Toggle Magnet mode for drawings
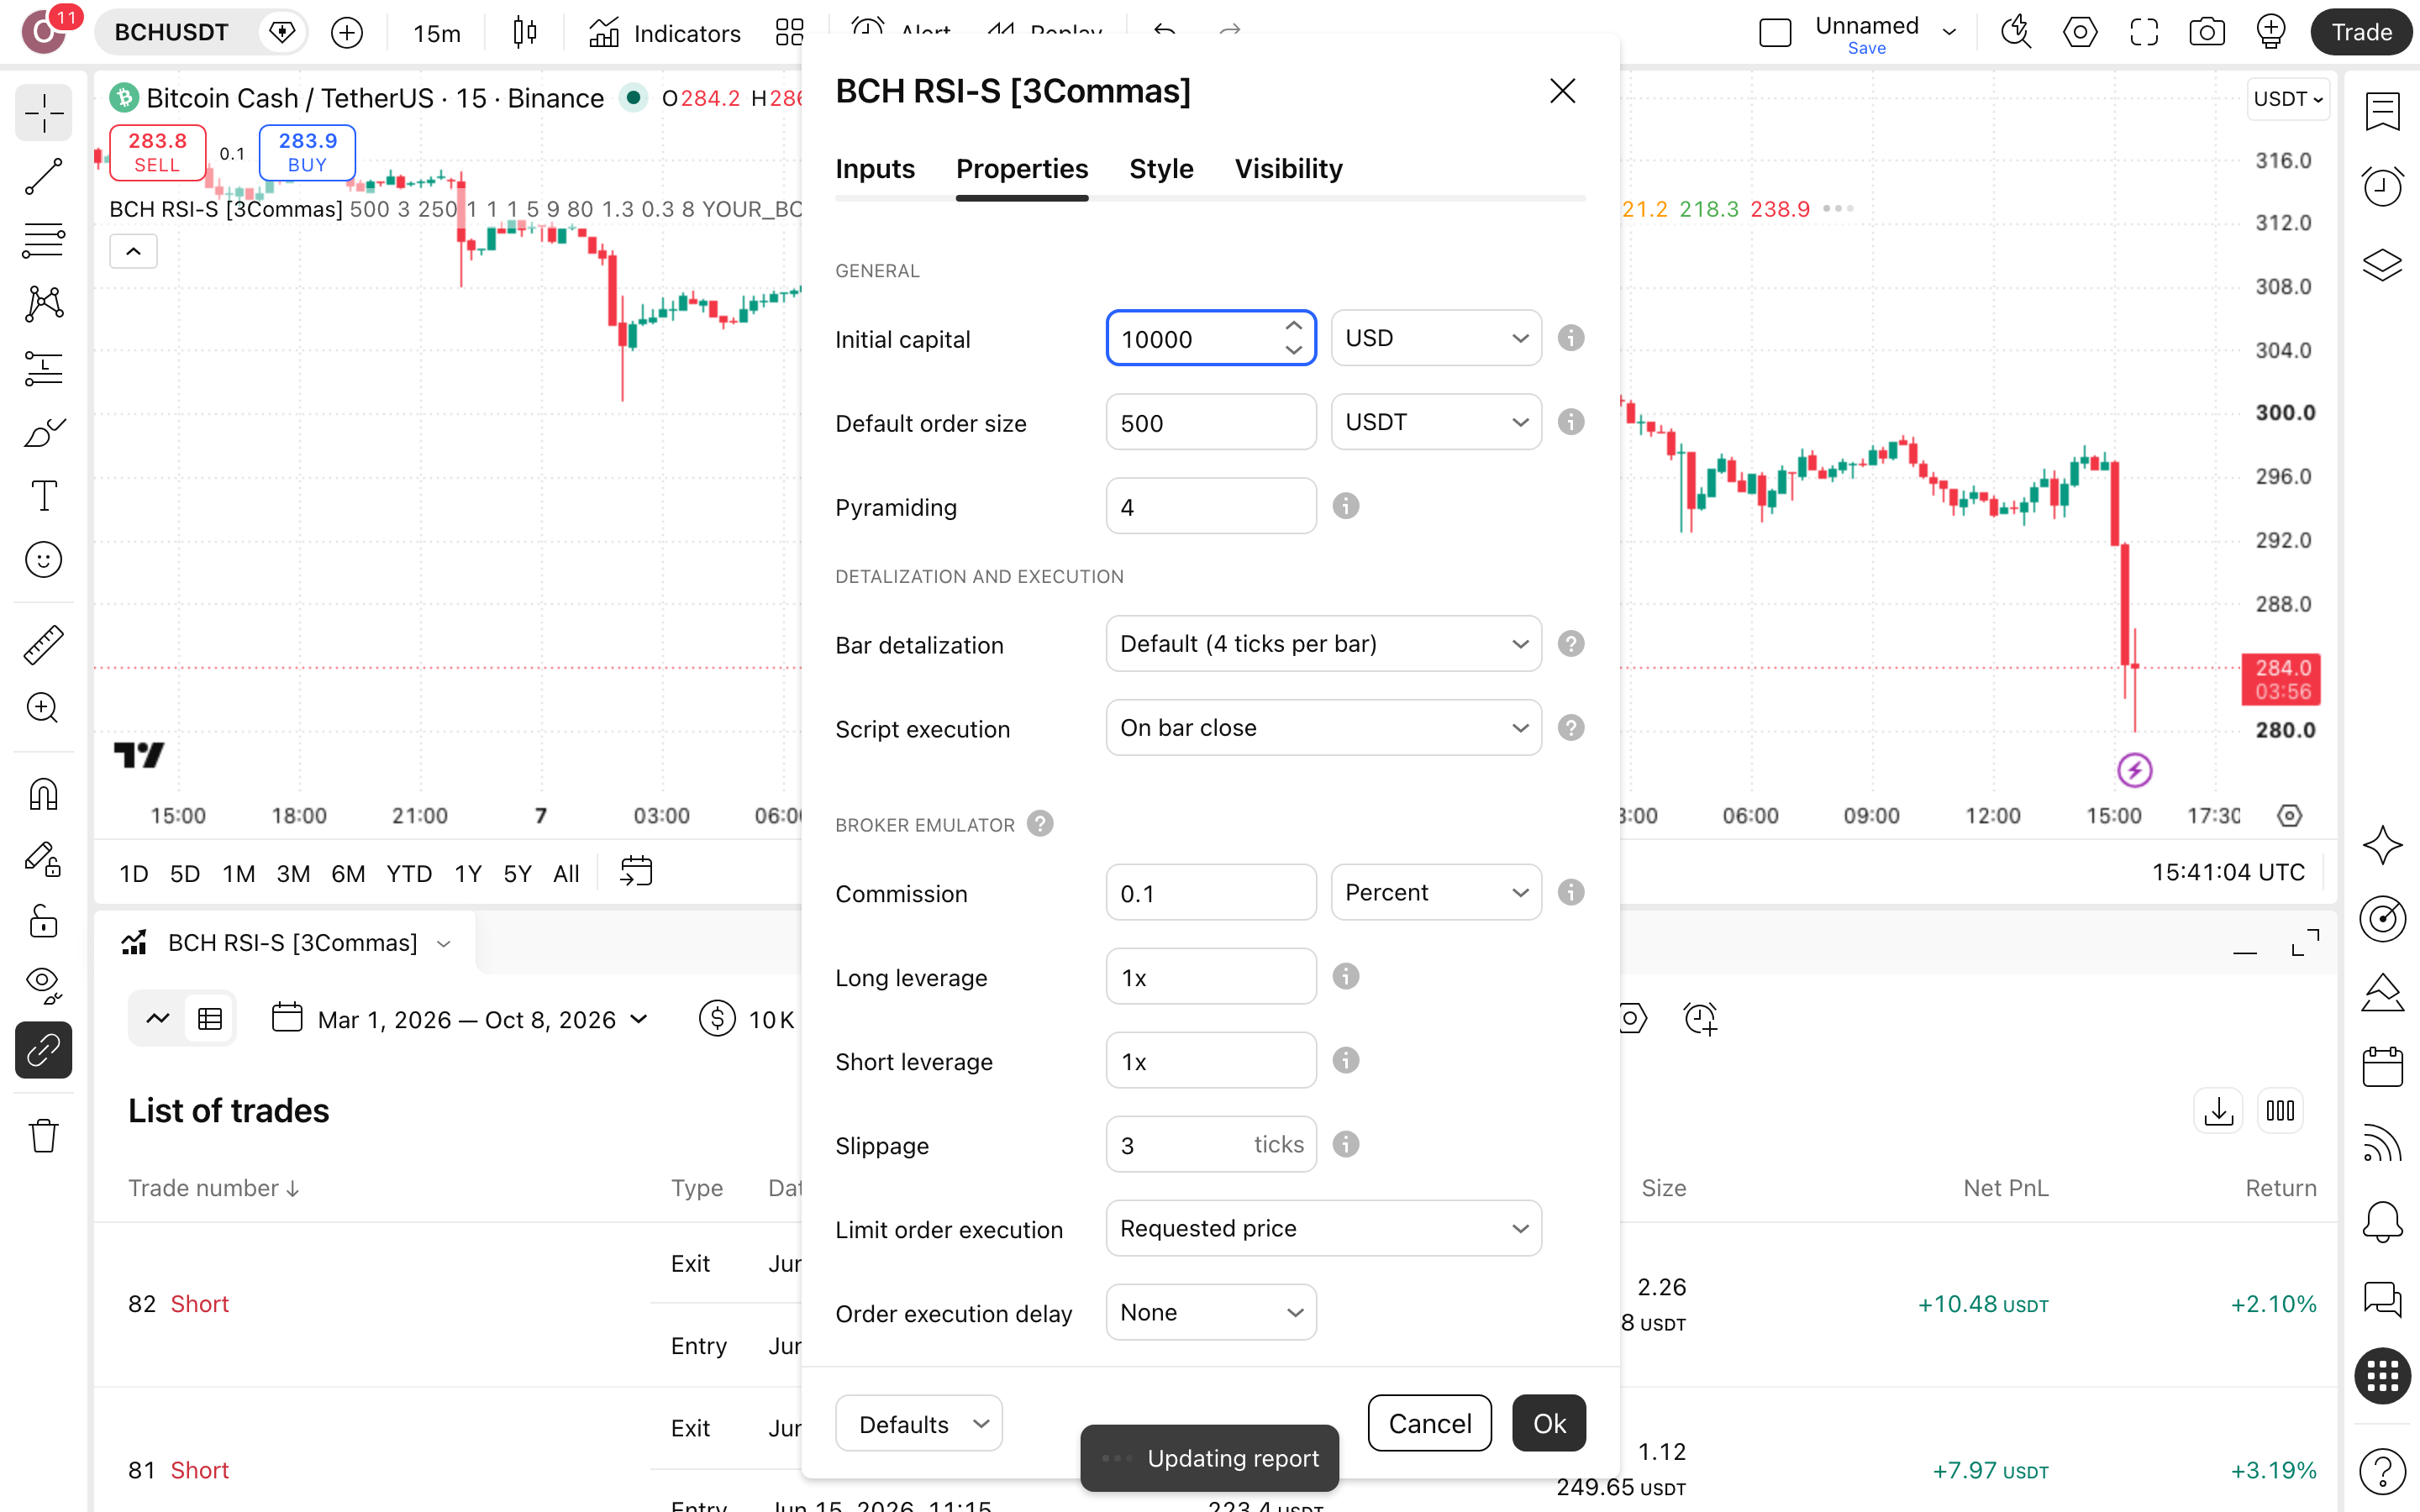Viewport: 2420px width, 1512px height. pos(43,794)
